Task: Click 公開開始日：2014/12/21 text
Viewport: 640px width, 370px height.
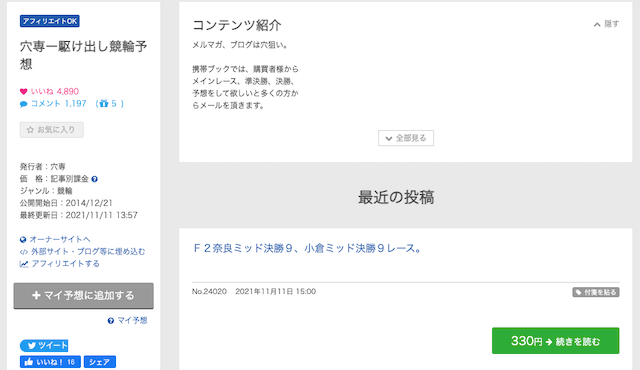Action: pos(66,203)
